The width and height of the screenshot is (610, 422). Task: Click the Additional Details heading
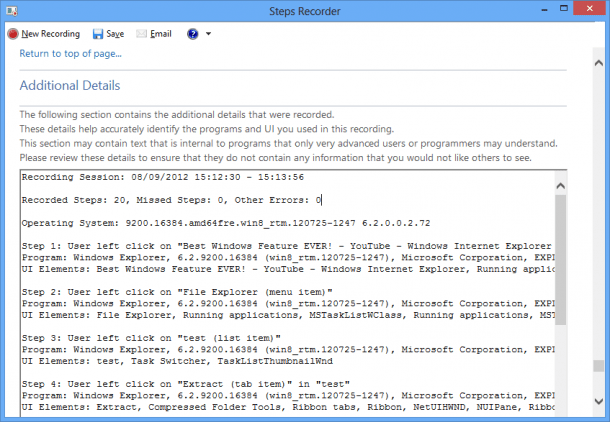point(70,86)
